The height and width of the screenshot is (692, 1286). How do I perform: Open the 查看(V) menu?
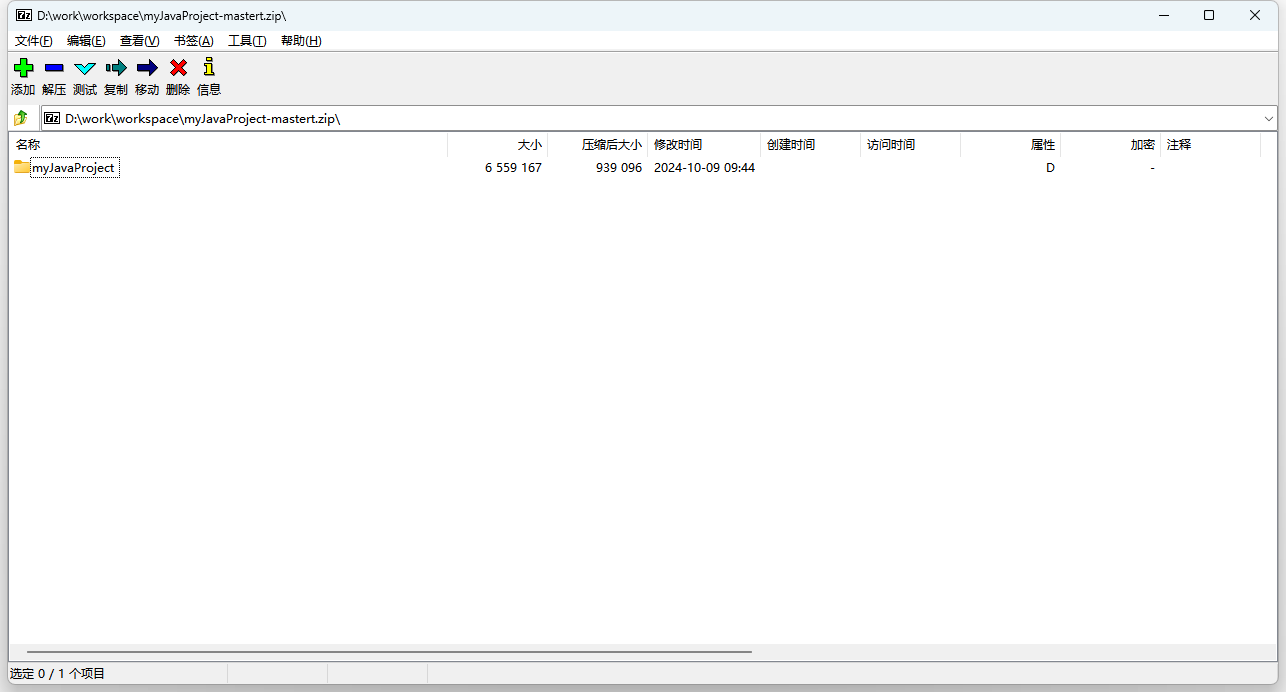coord(139,41)
